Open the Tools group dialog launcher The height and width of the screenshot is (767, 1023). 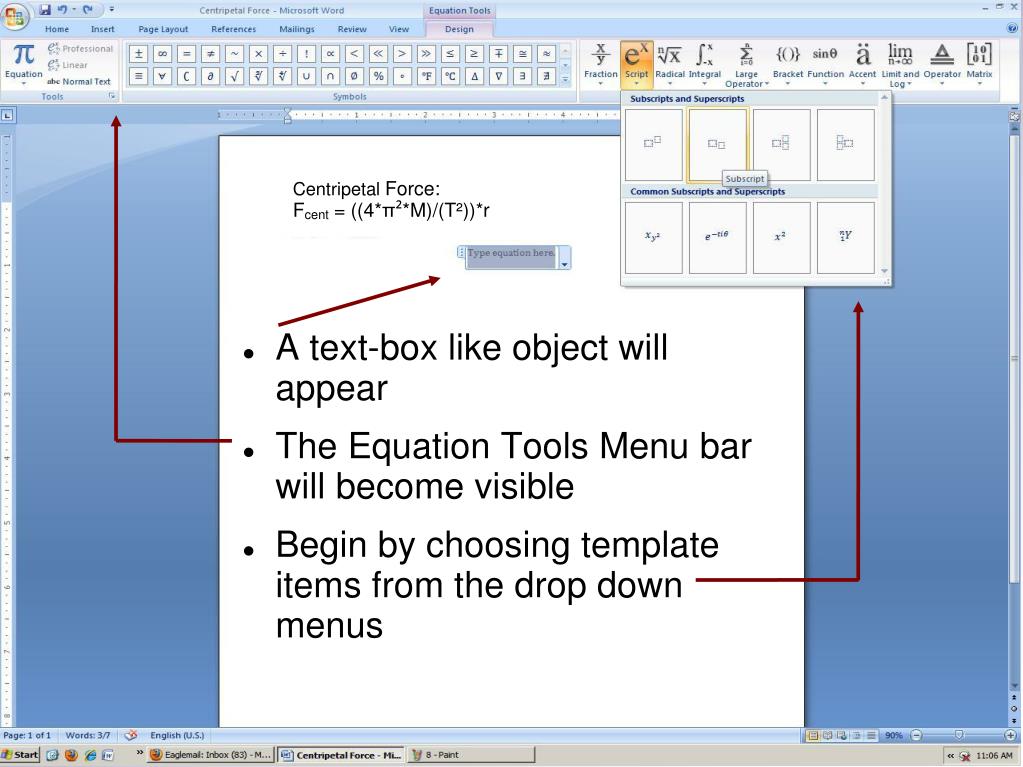click(112, 96)
